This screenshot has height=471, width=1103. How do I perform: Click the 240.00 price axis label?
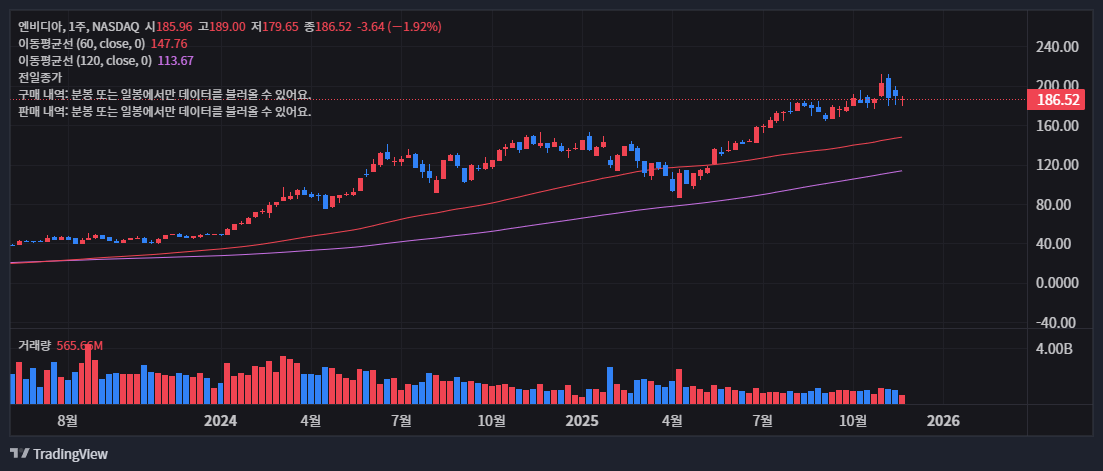tap(1057, 47)
